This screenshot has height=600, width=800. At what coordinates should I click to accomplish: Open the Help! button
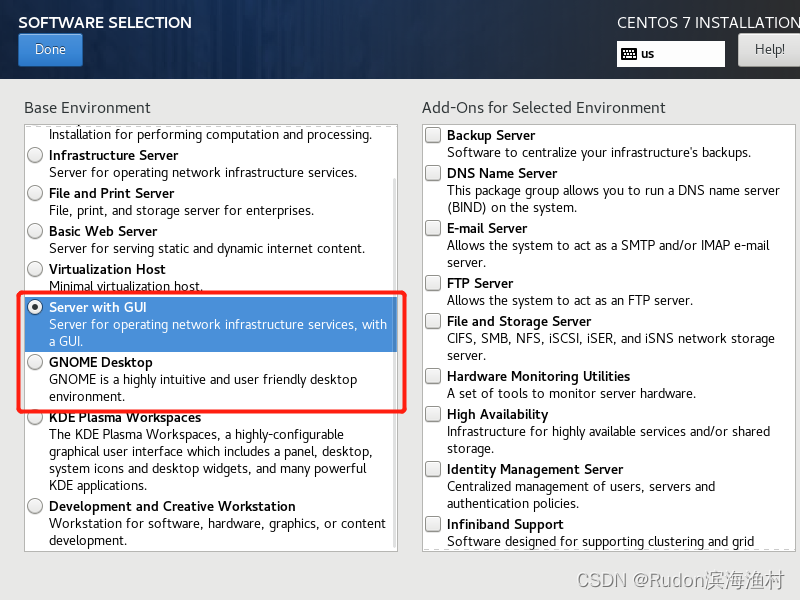pos(769,49)
